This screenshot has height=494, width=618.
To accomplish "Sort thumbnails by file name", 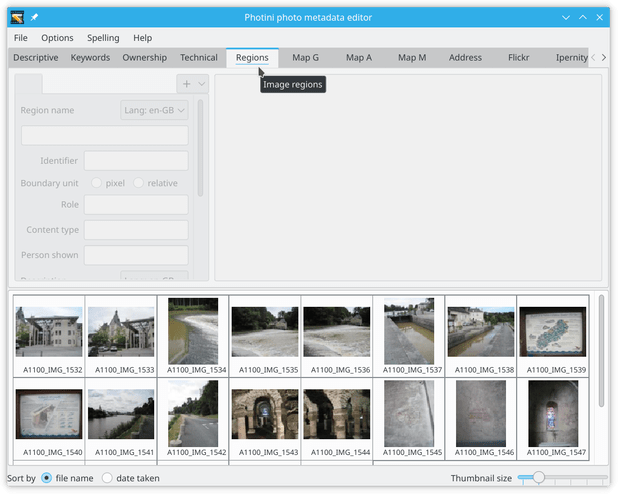I will coord(47,478).
